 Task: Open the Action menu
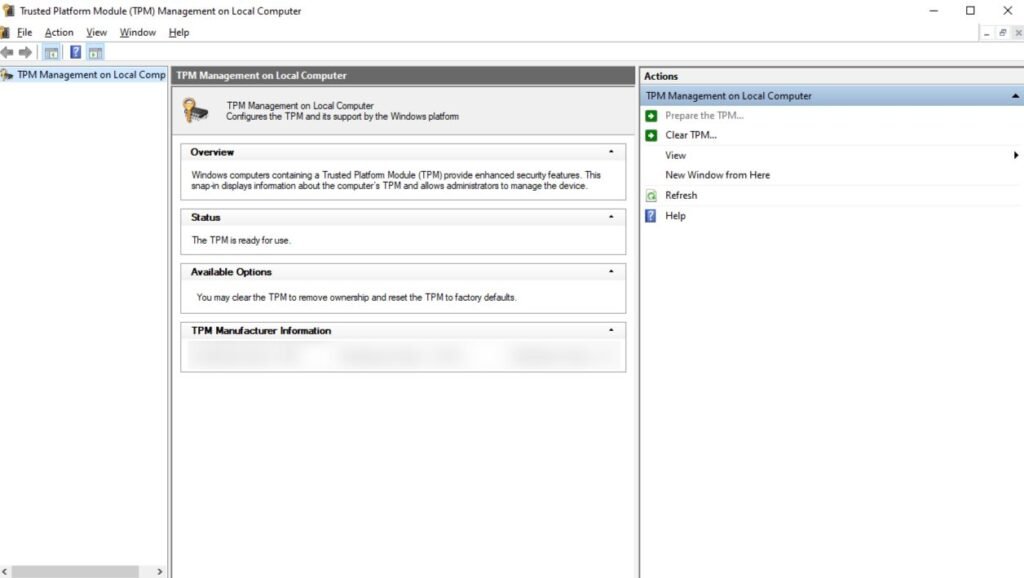point(59,32)
